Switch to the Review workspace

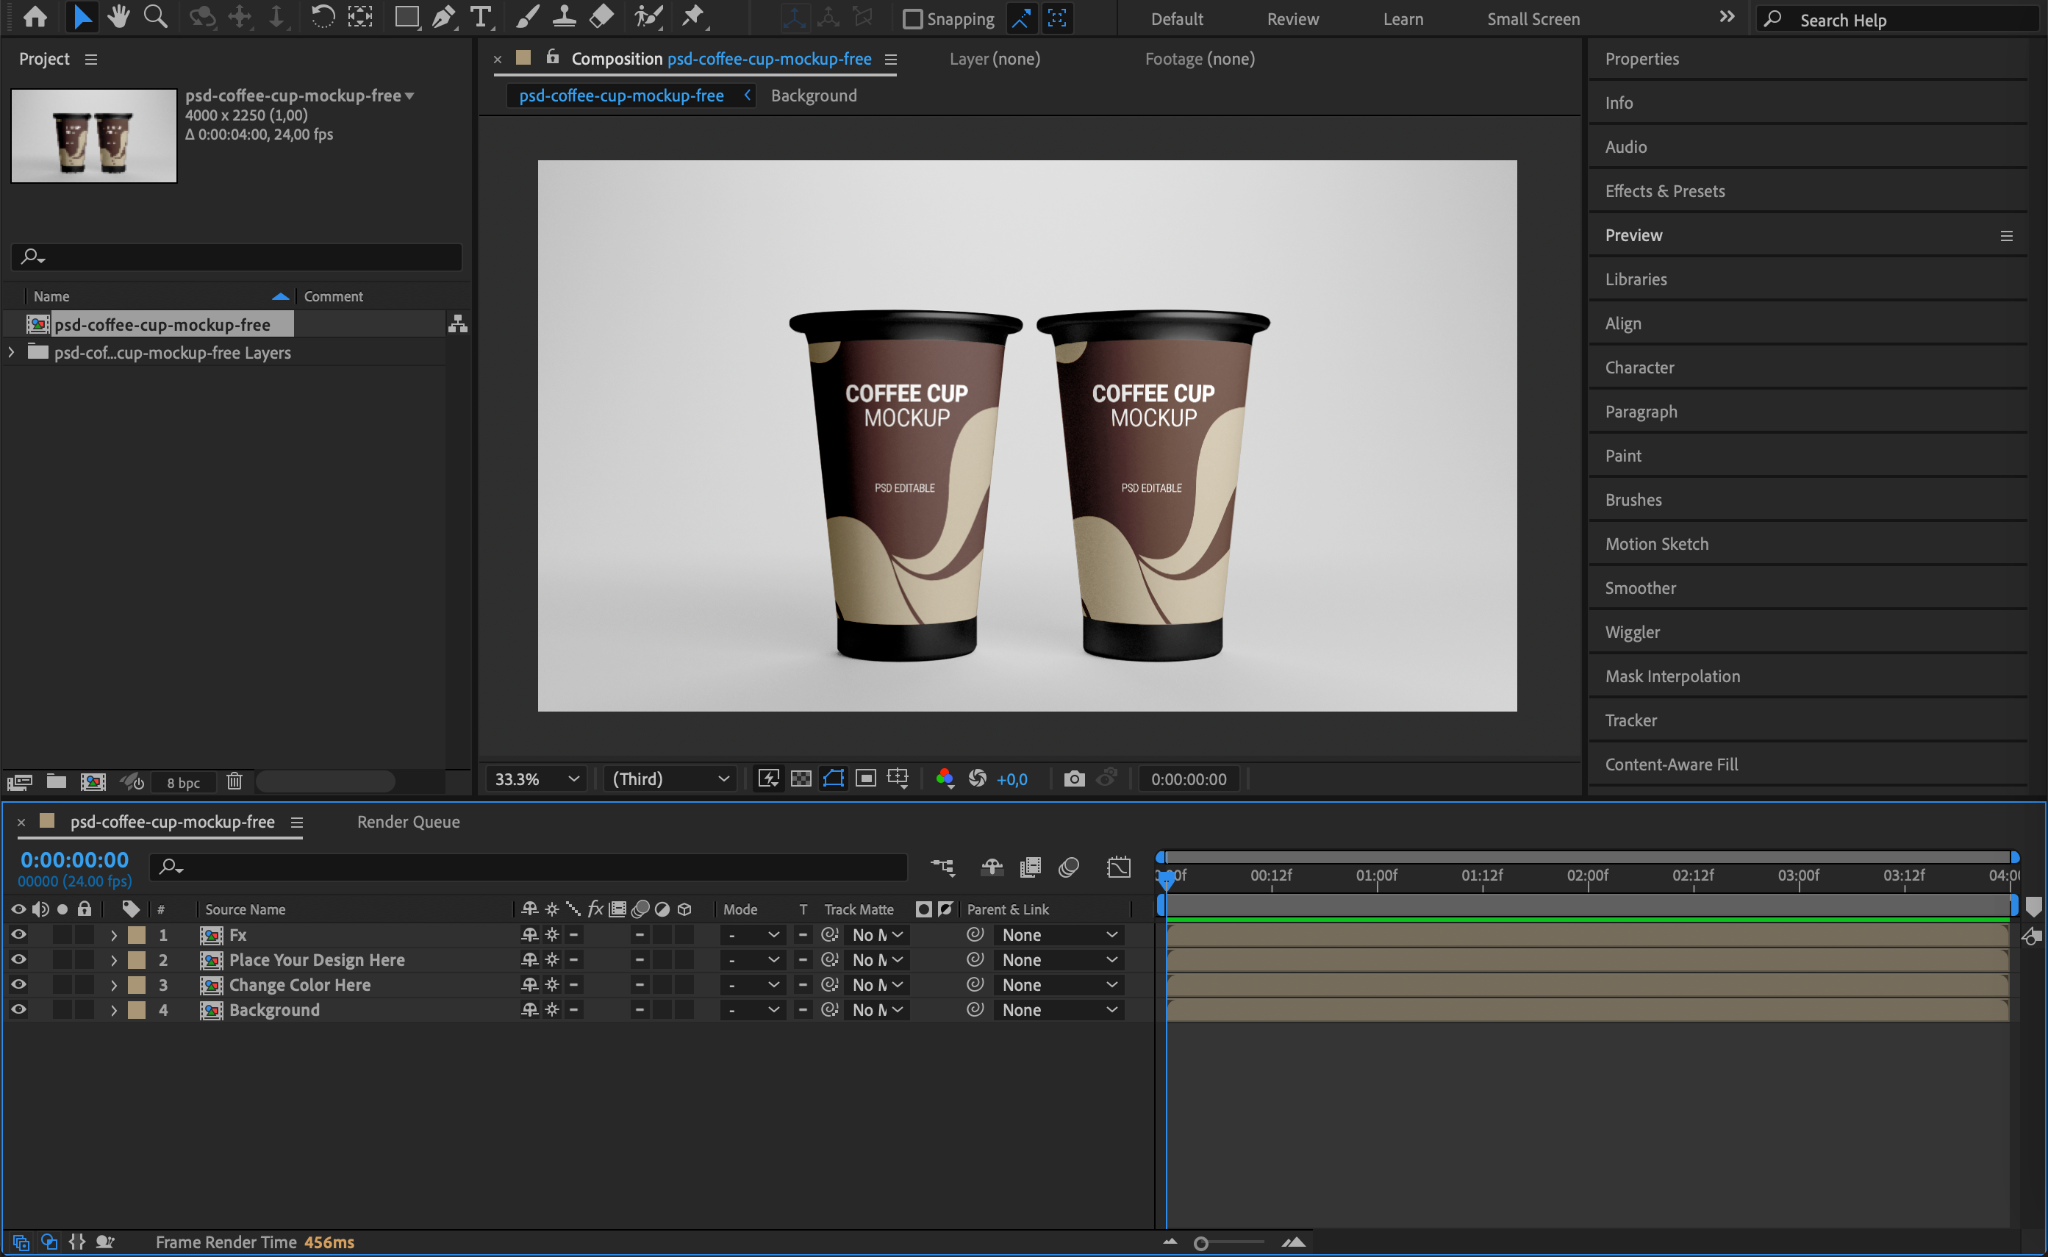point(1292,19)
